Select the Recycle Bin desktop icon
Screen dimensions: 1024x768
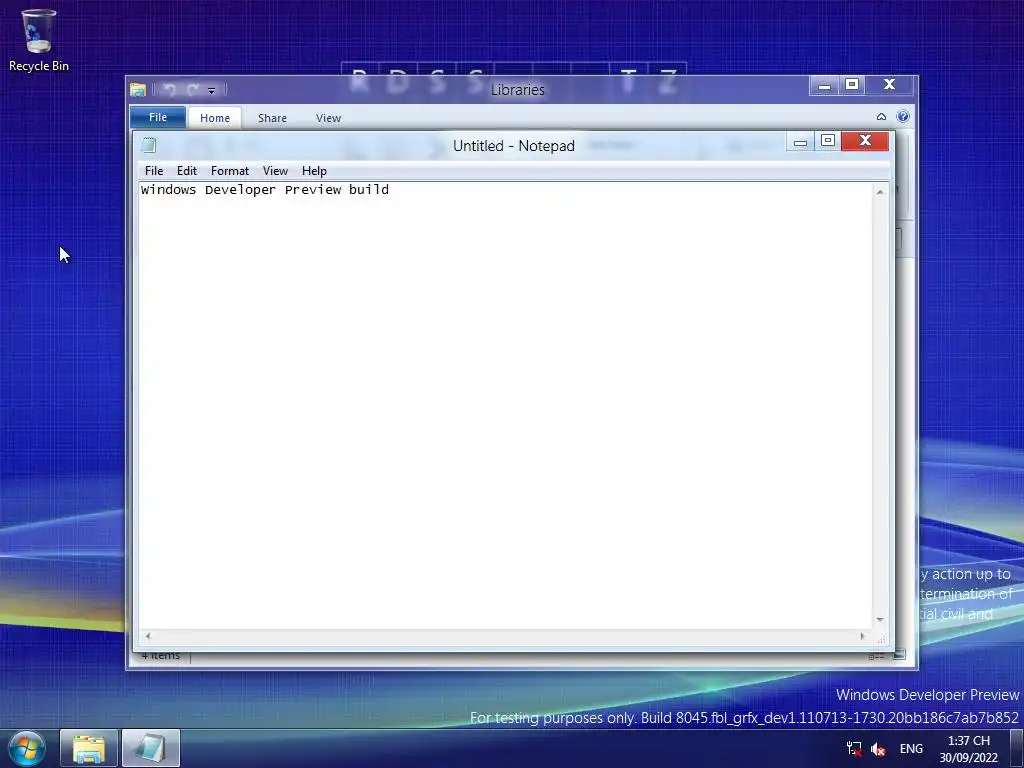39,40
